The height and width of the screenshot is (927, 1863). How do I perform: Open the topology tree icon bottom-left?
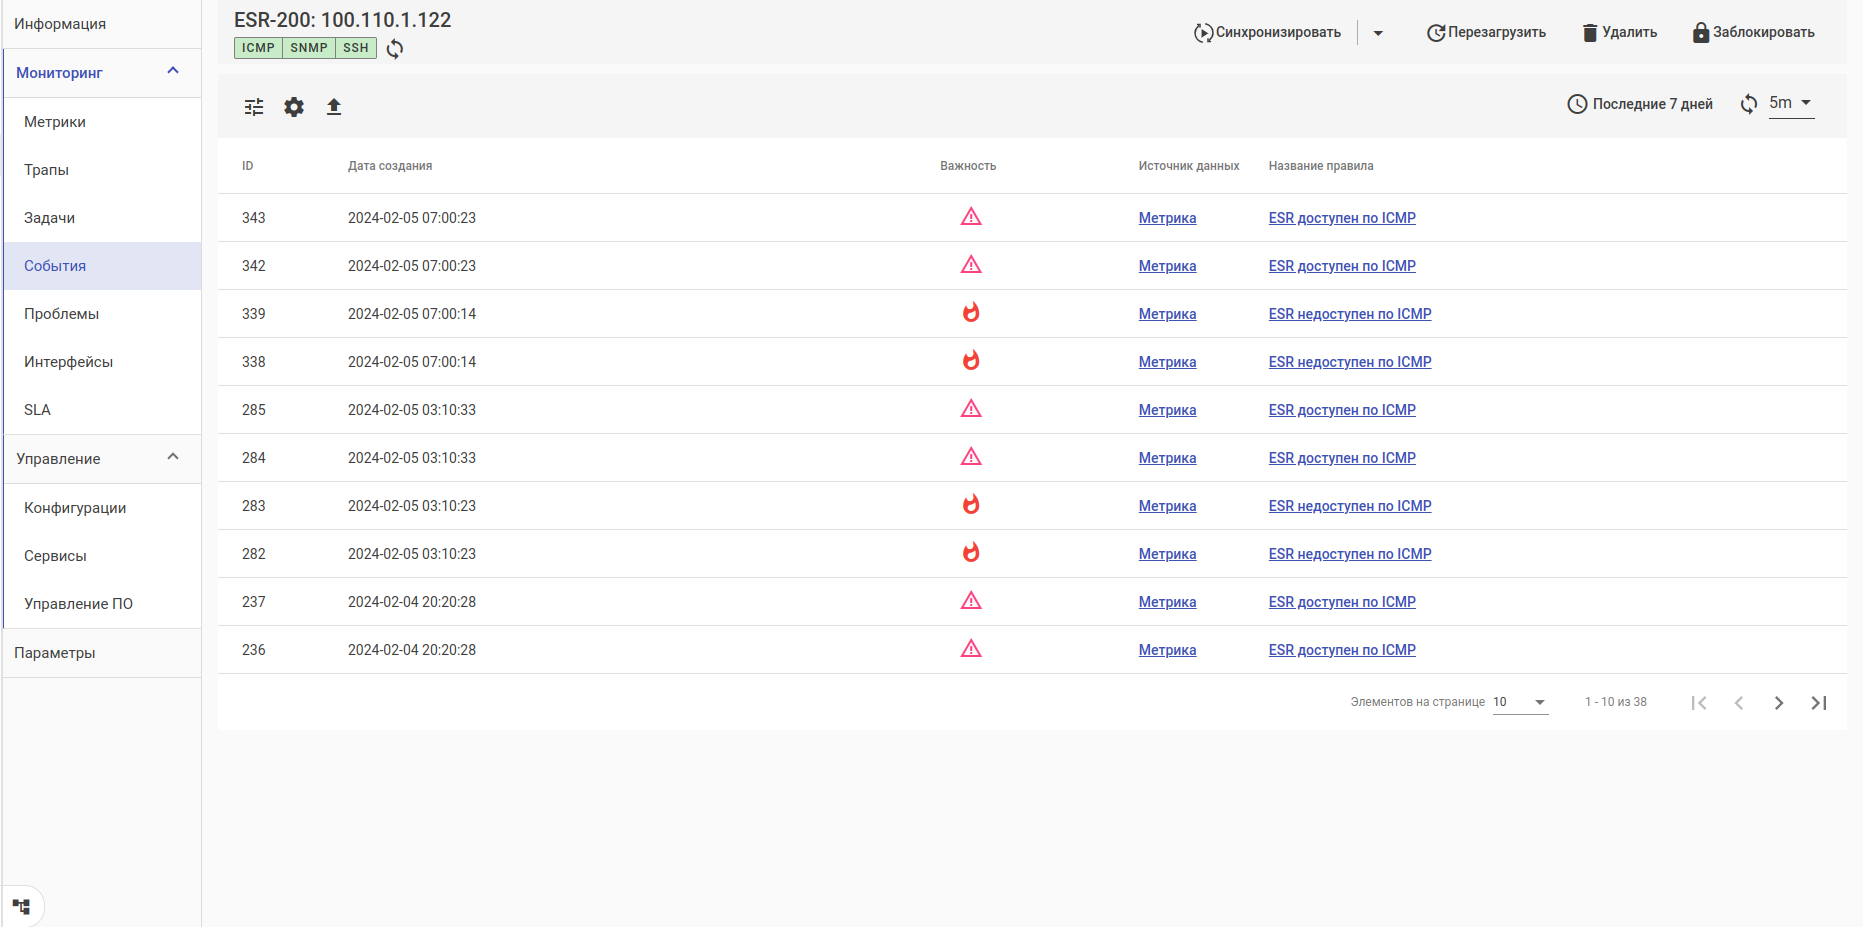pyautogui.click(x=22, y=907)
